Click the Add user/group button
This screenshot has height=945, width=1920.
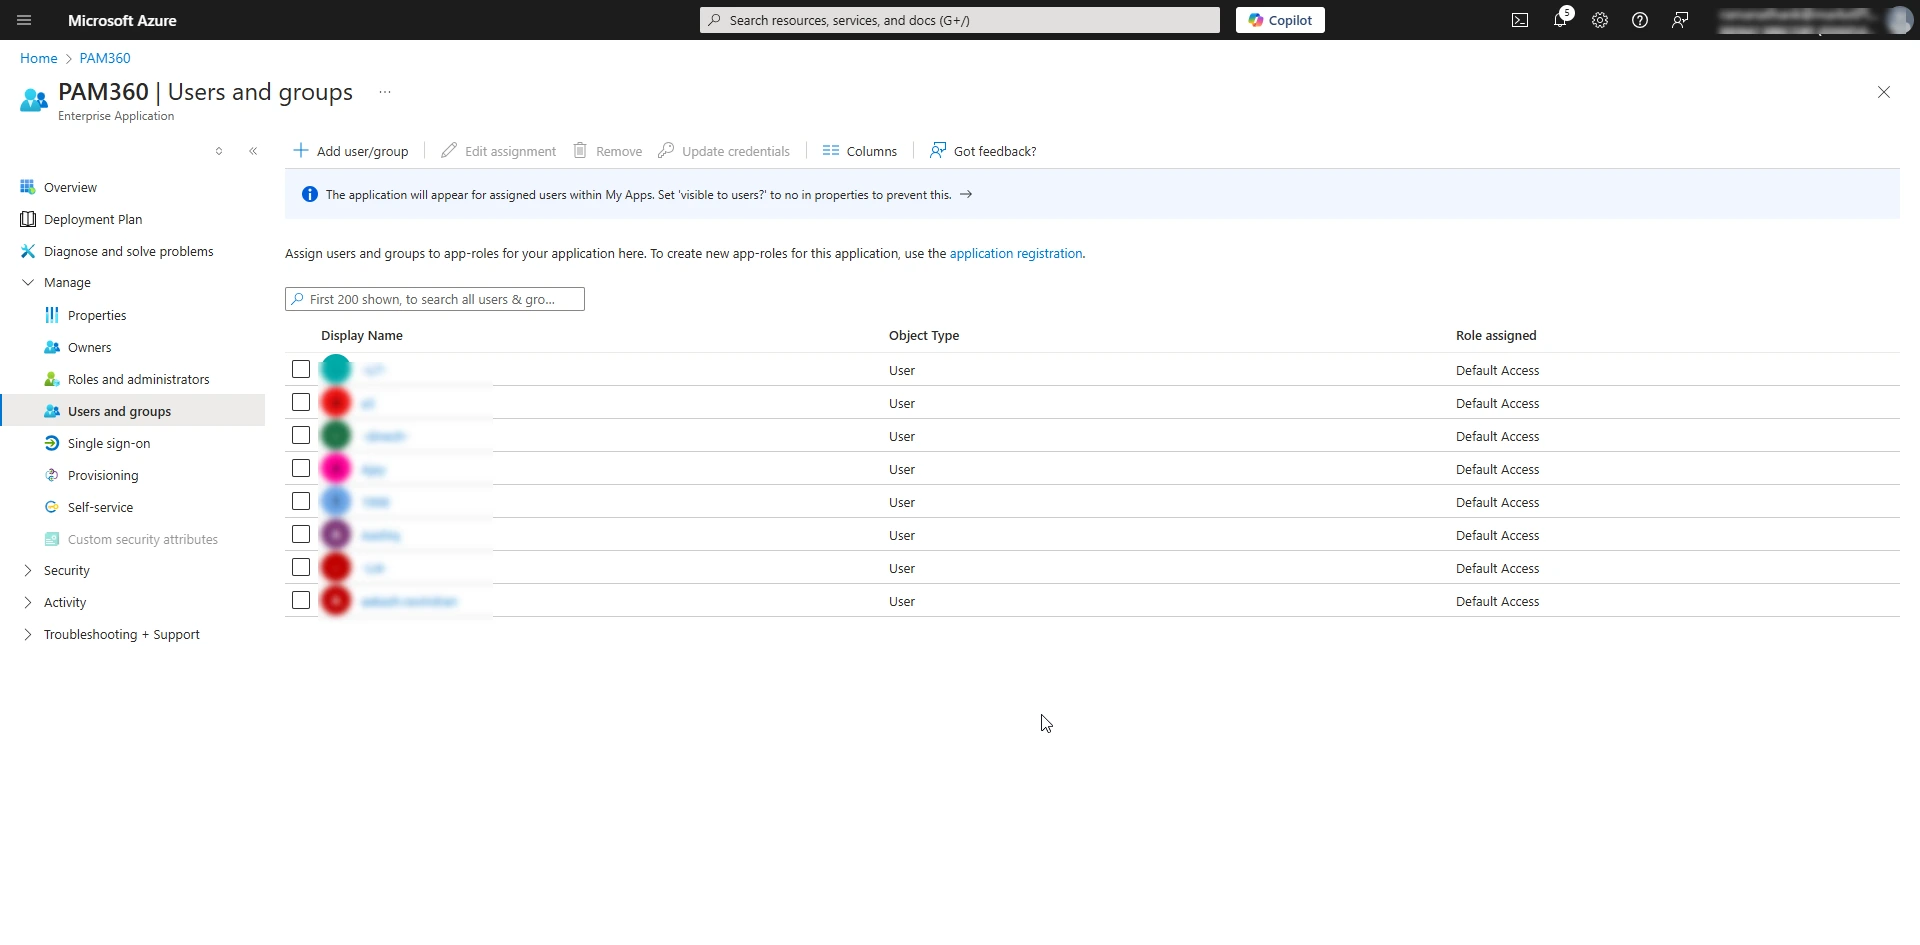tap(350, 151)
